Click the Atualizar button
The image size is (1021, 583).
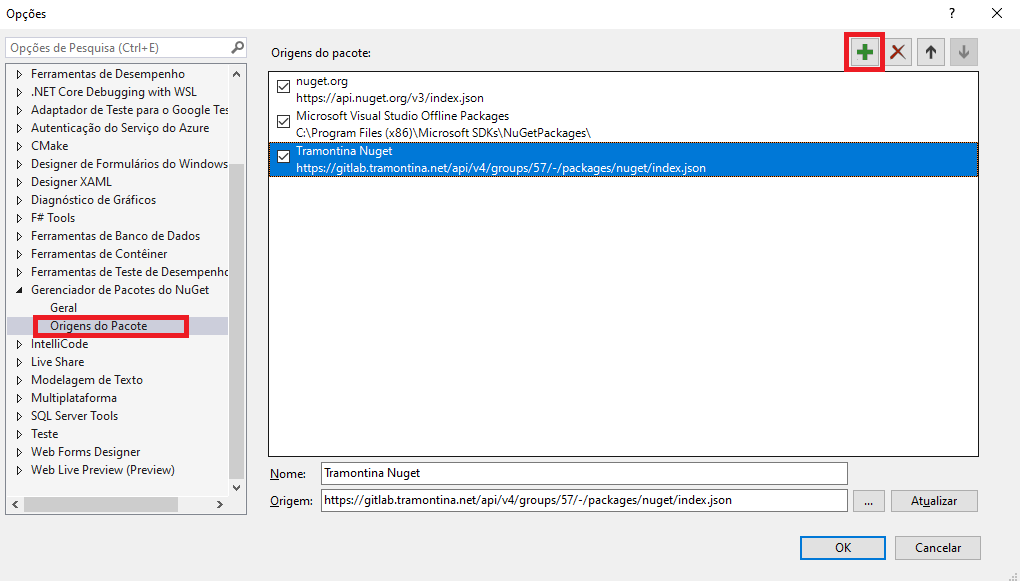pyautogui.click(x=933, y=501)
